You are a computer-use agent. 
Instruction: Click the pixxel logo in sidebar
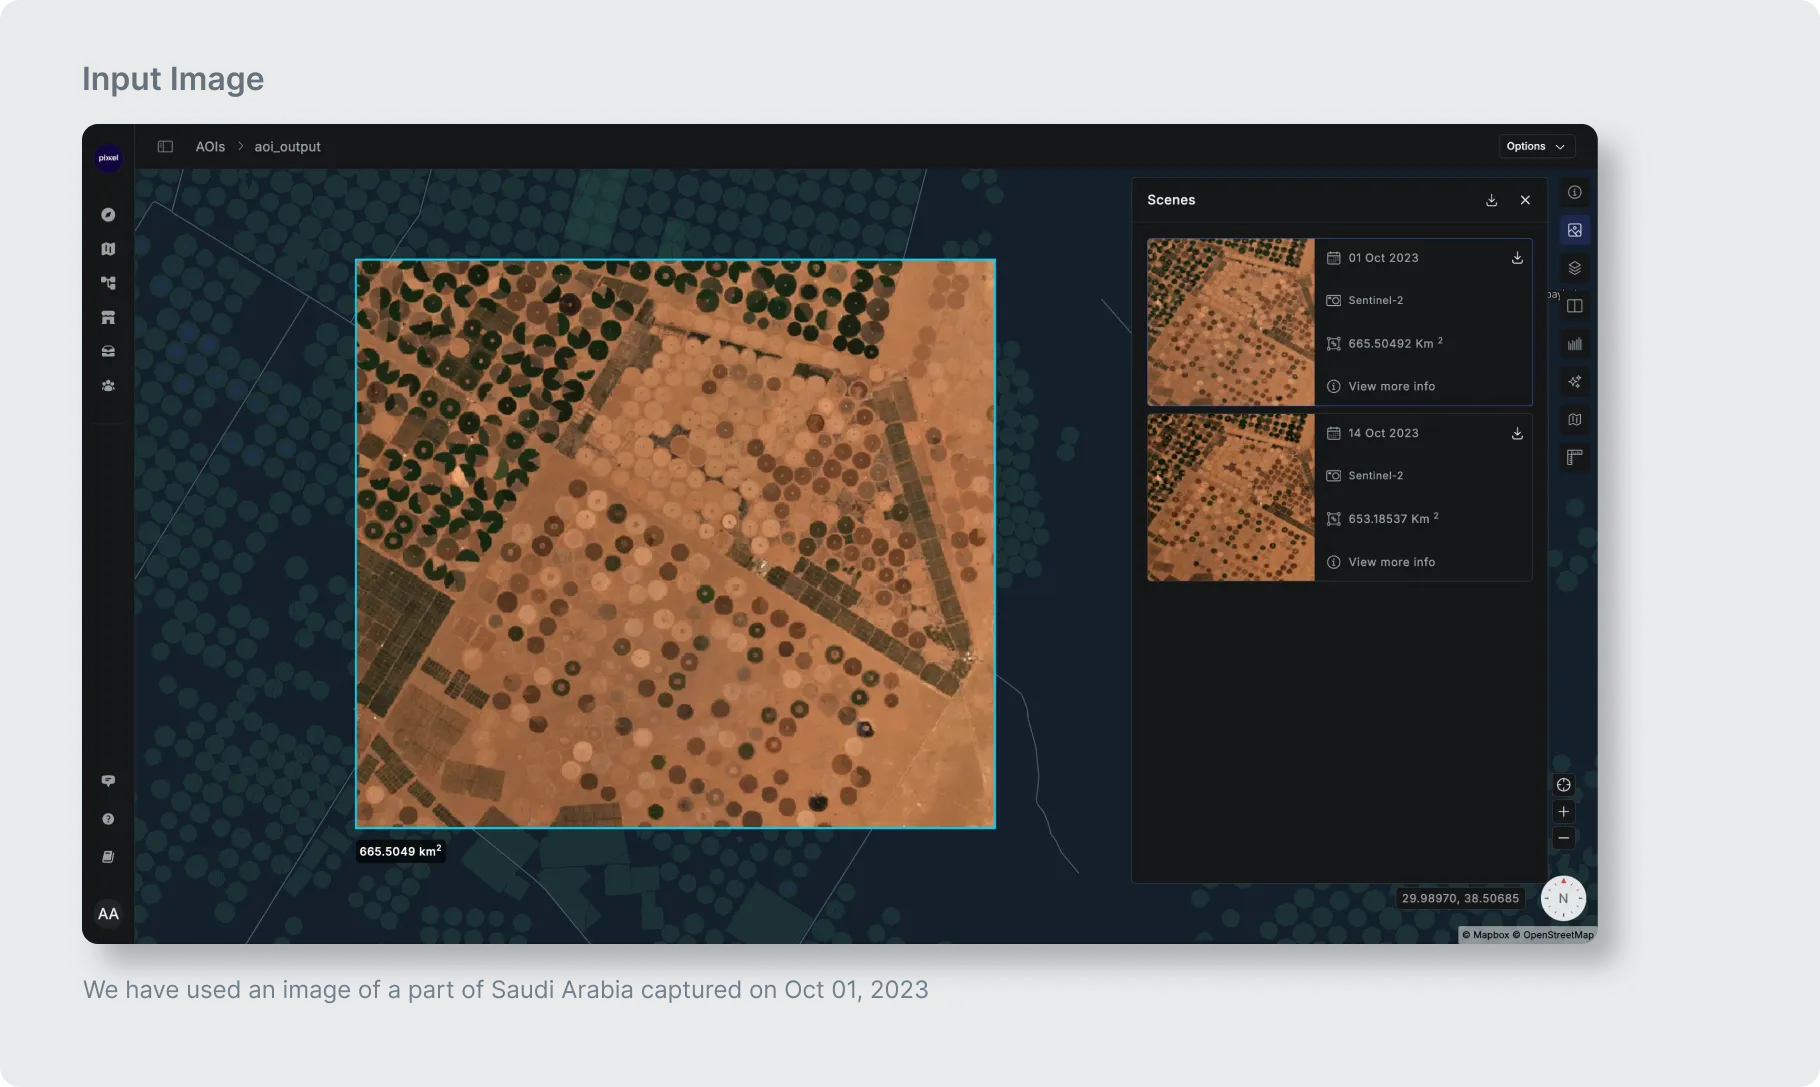[108, 158]
